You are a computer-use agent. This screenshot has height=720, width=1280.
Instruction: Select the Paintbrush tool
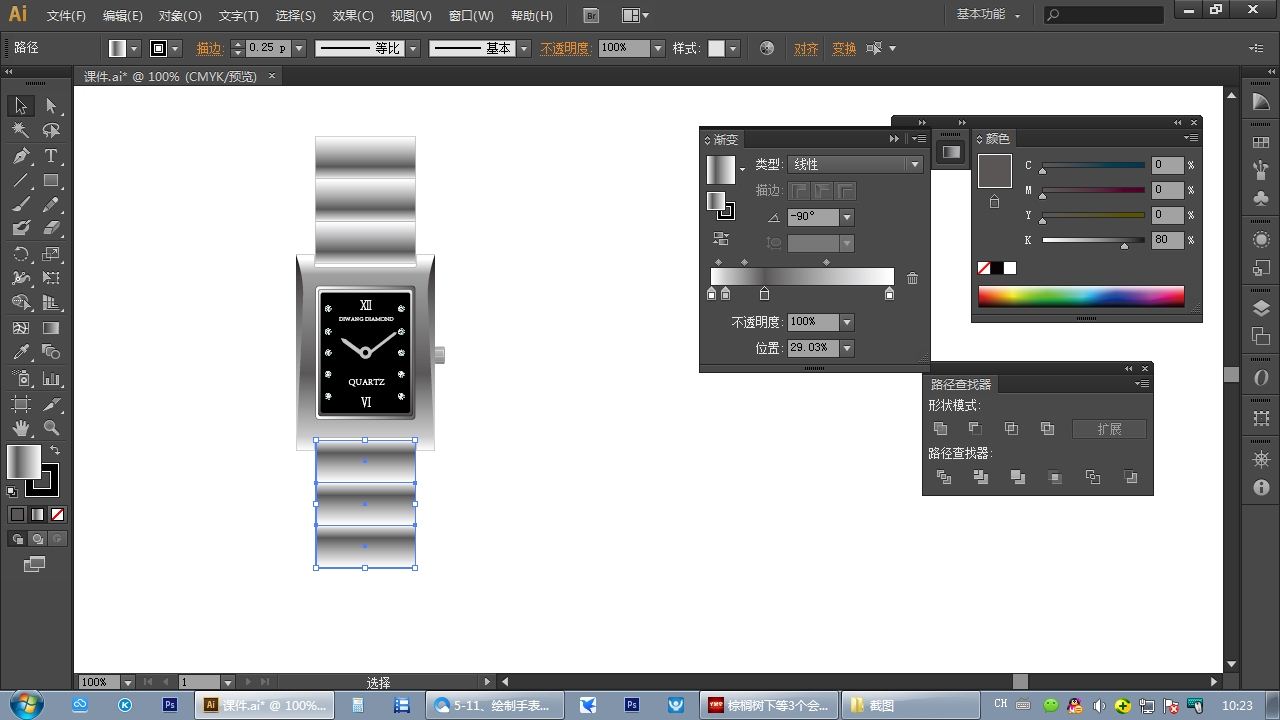click(21, 205)
